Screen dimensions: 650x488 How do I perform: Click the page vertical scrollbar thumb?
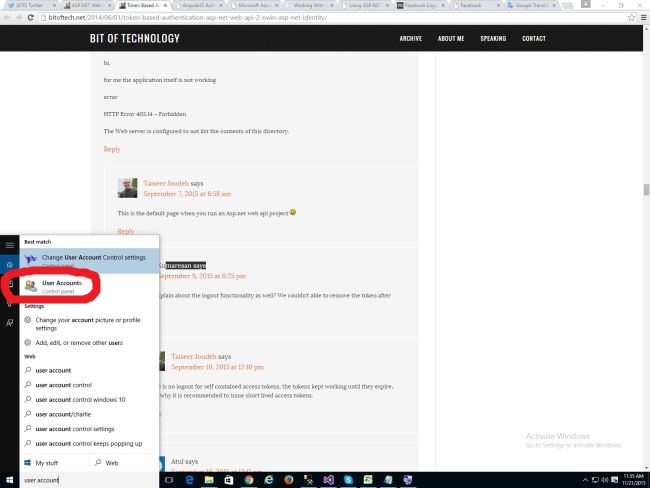(x=646, y=190)
